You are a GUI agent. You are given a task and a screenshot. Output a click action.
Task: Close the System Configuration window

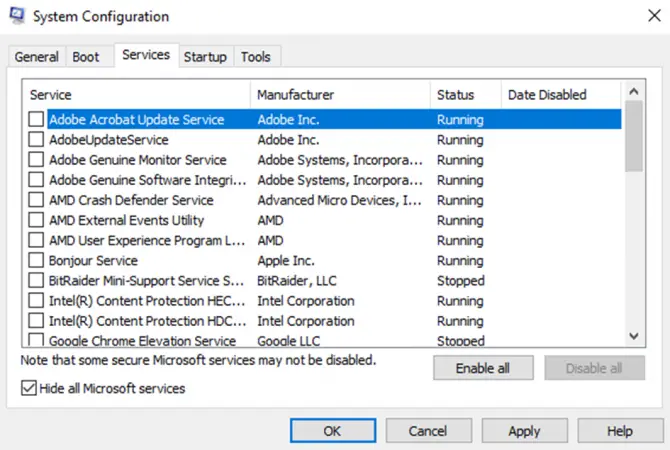654,16
